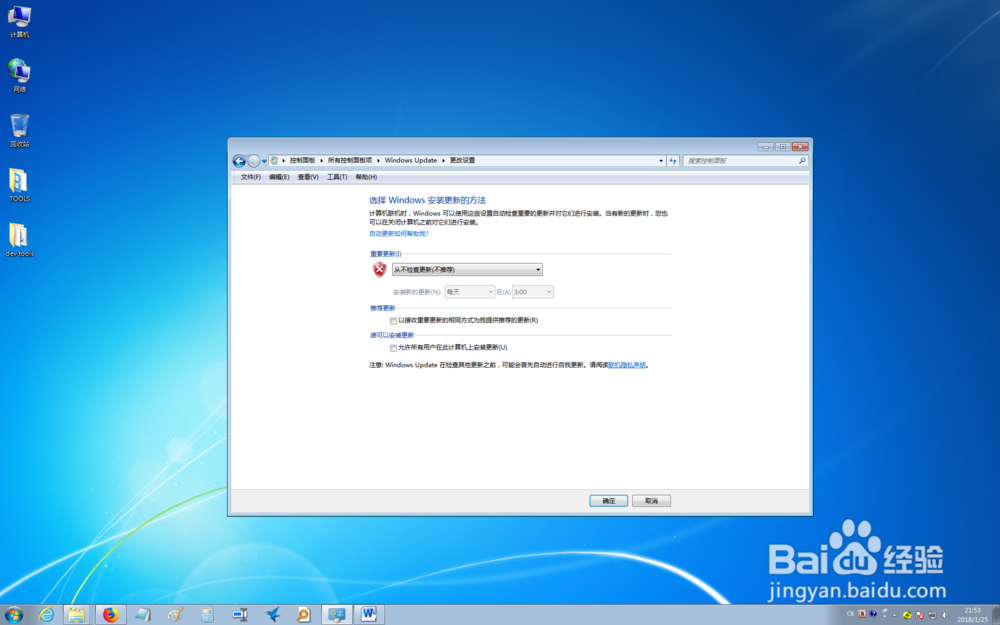Viewport: 1000px width, 625px height.
Task: Open the 网络 desktop icon
Action: [19, 75]
